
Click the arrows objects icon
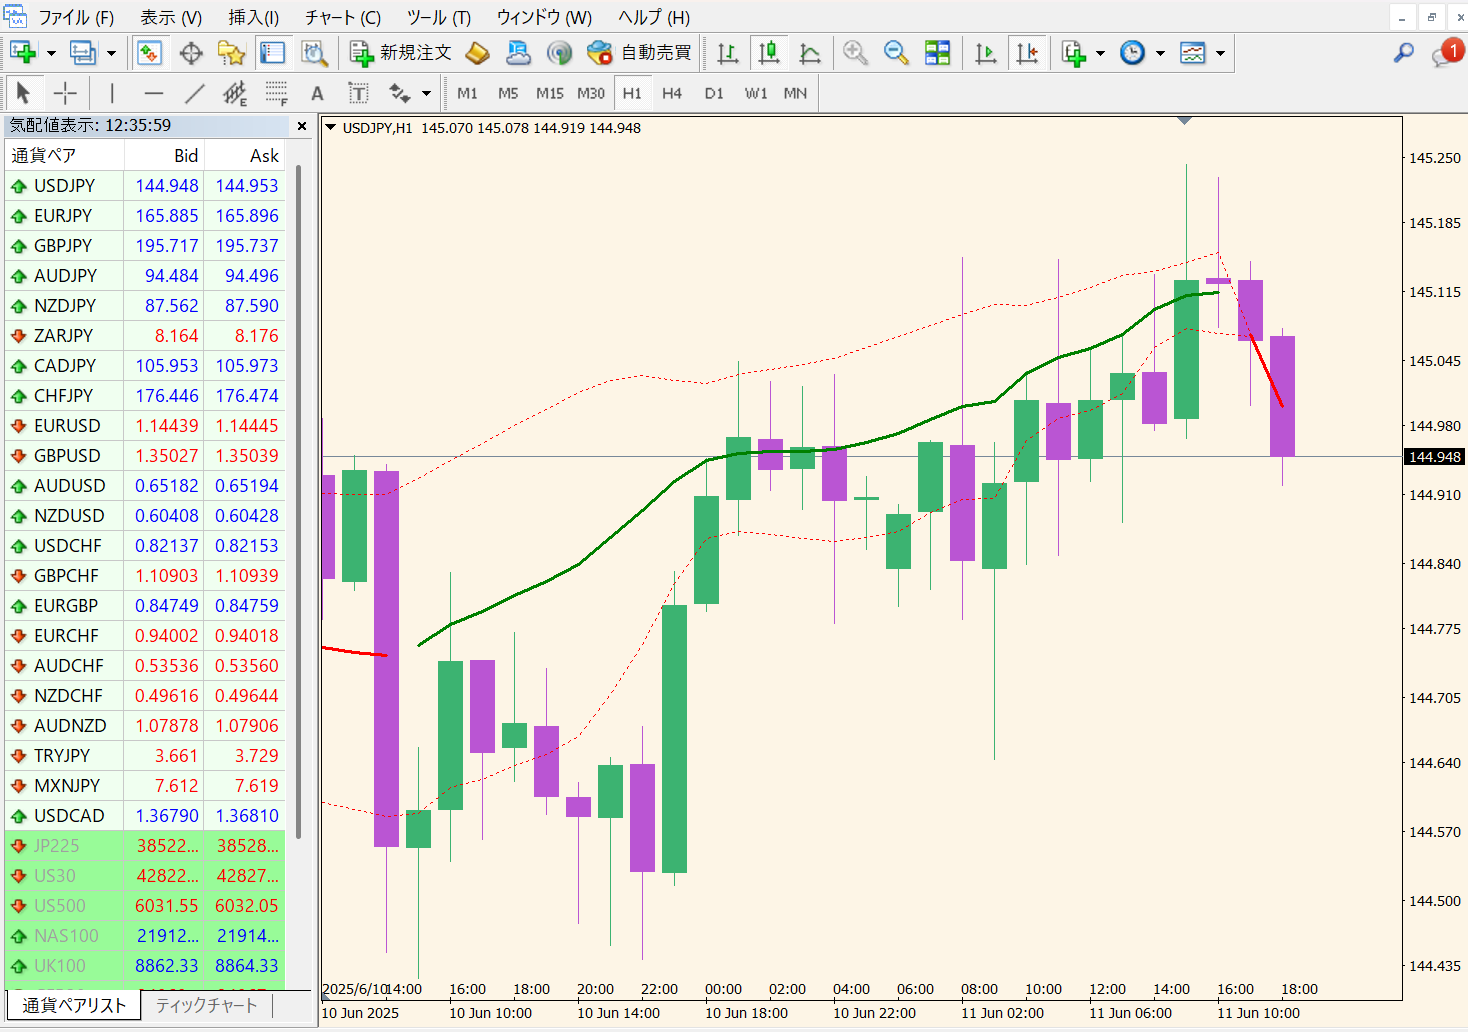[400, 93]
